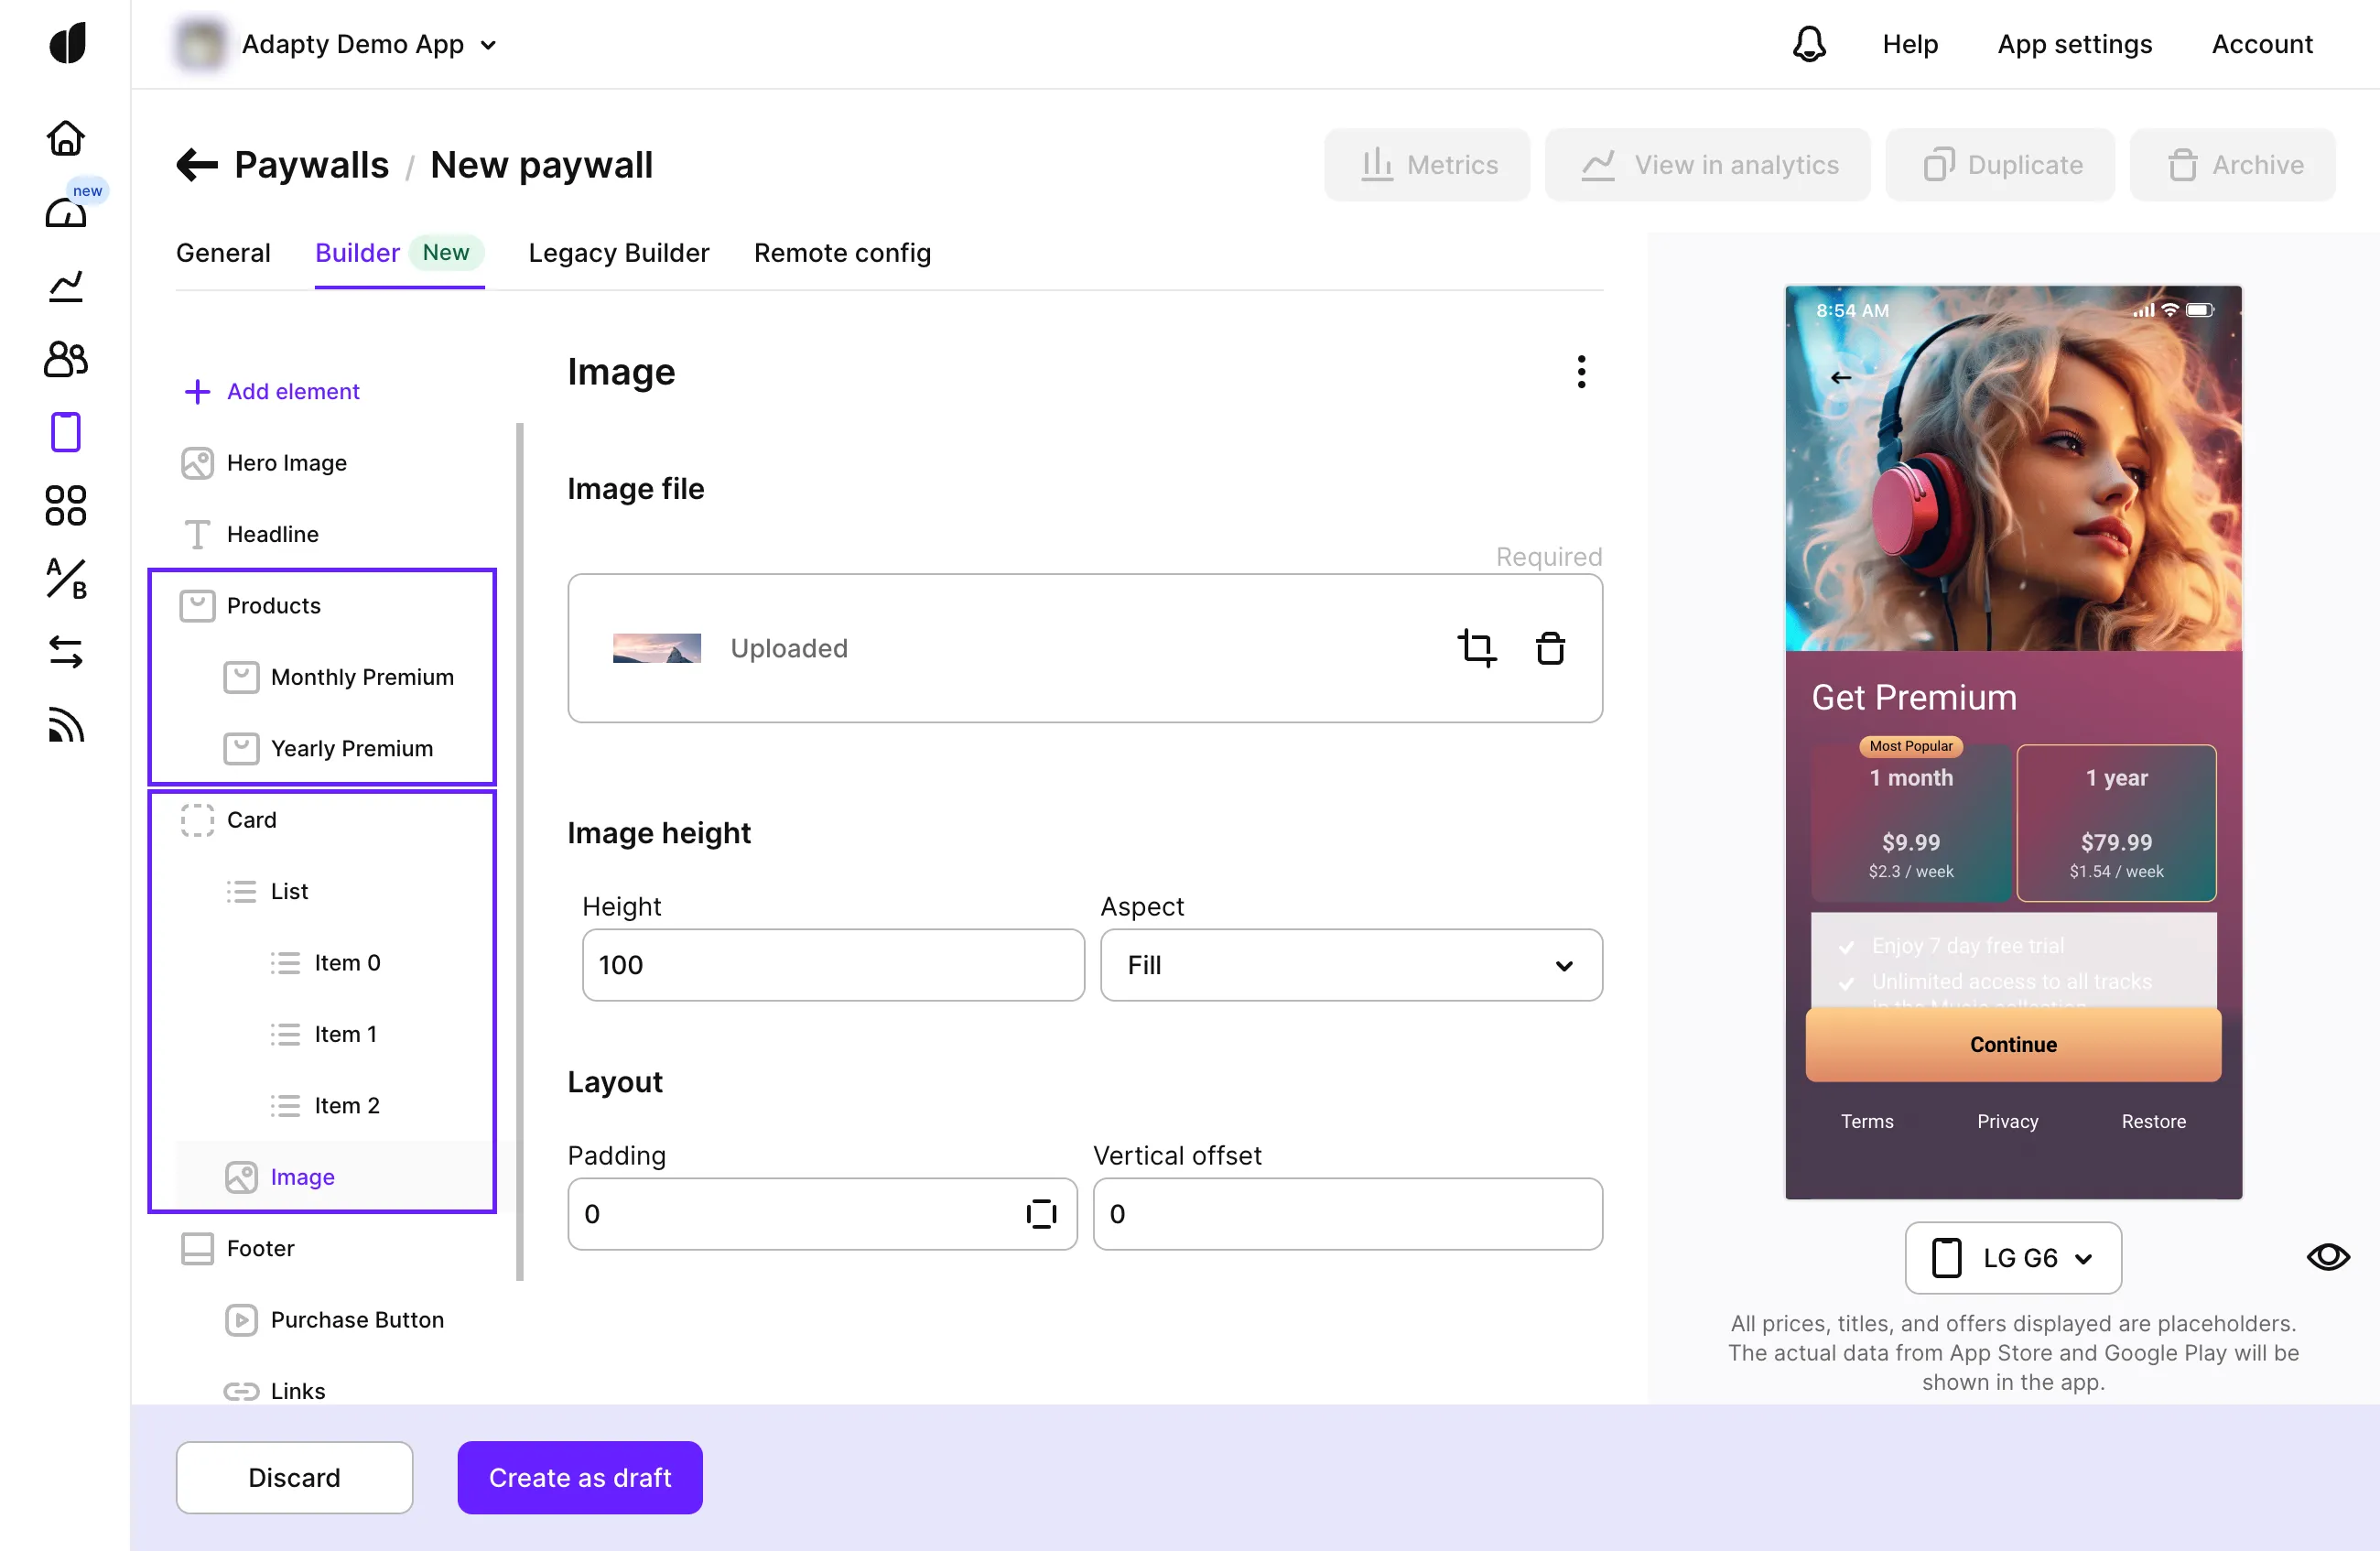This screenshot has height=1551, width=2380.
Task: Open the users icon in sidebar
Action: pyautogui.click(x=66, y=359)
